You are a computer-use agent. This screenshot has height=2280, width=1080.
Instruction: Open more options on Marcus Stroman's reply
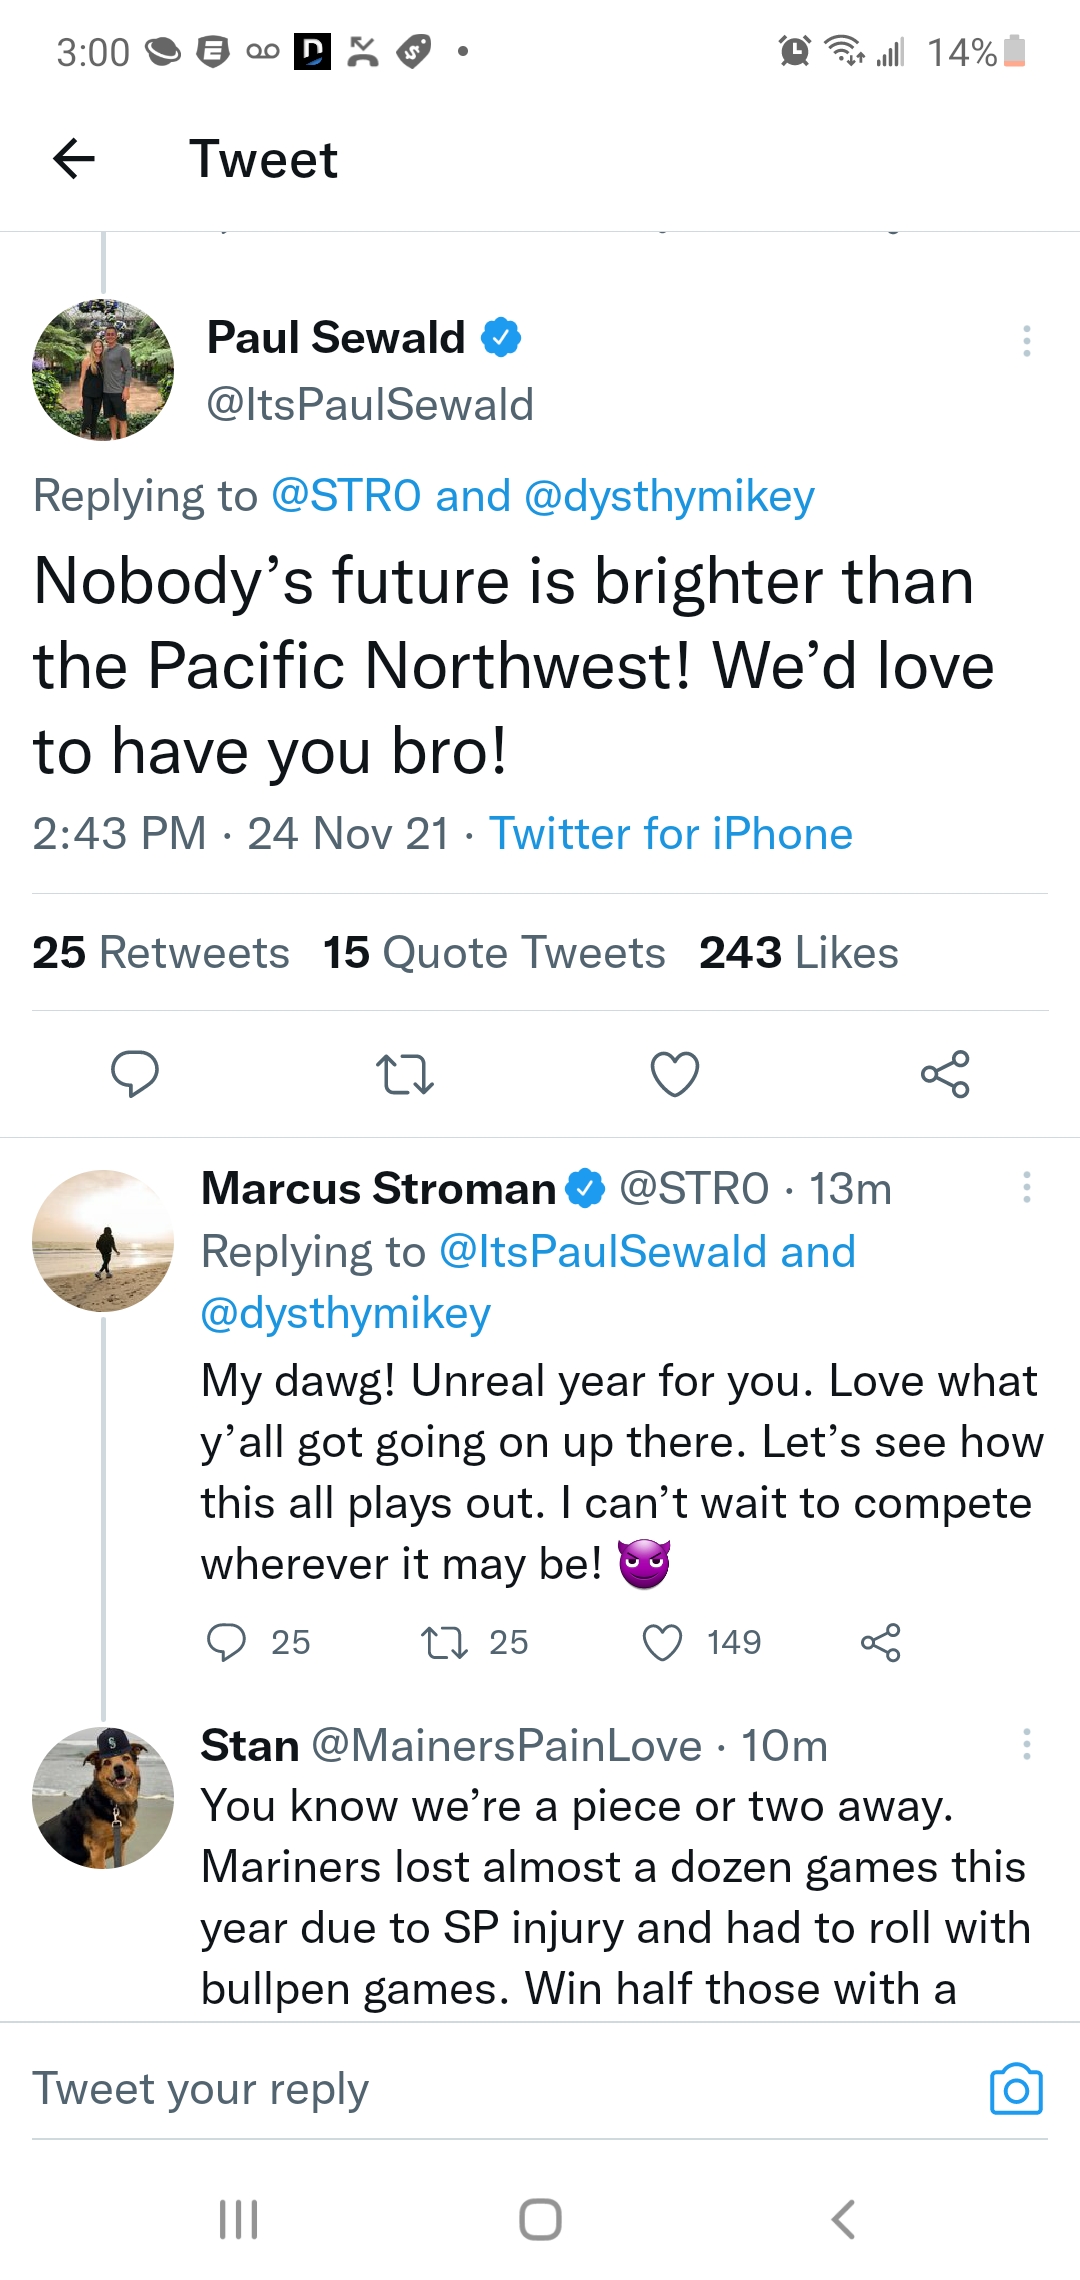[x=1026, y=1187]
